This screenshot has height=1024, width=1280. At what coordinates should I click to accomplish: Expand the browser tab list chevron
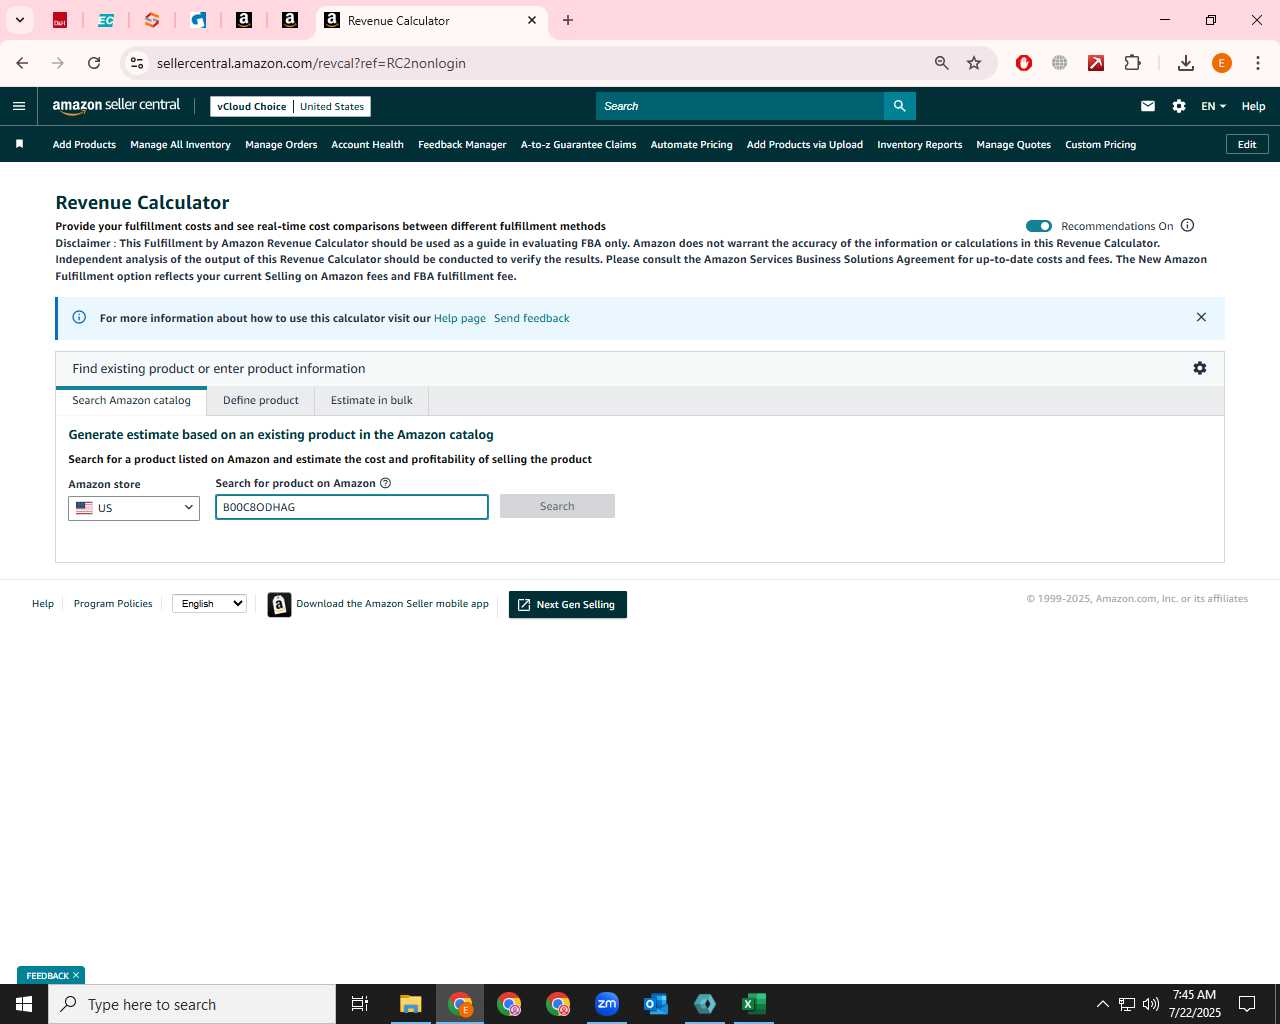19,20
